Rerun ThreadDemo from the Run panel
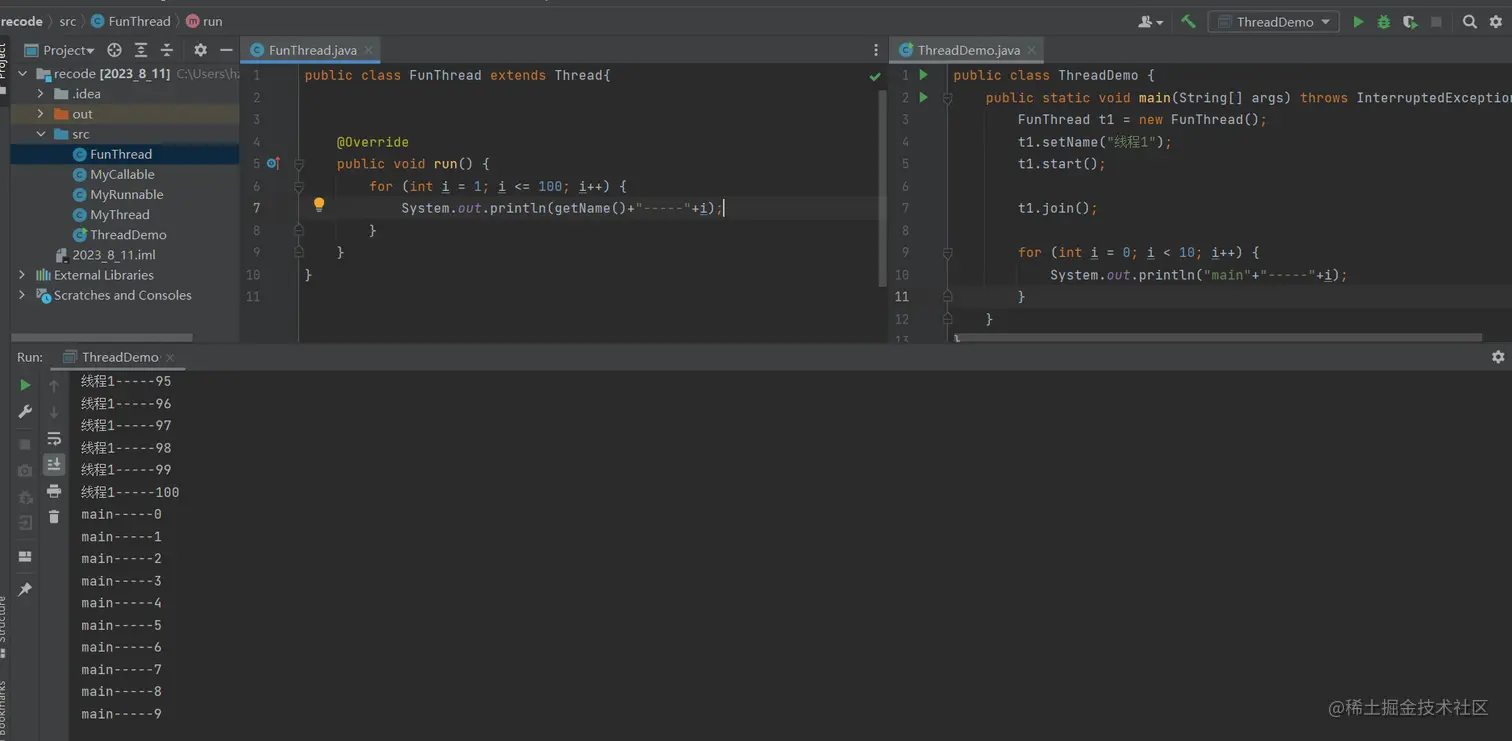 click(x=25, y=385)
